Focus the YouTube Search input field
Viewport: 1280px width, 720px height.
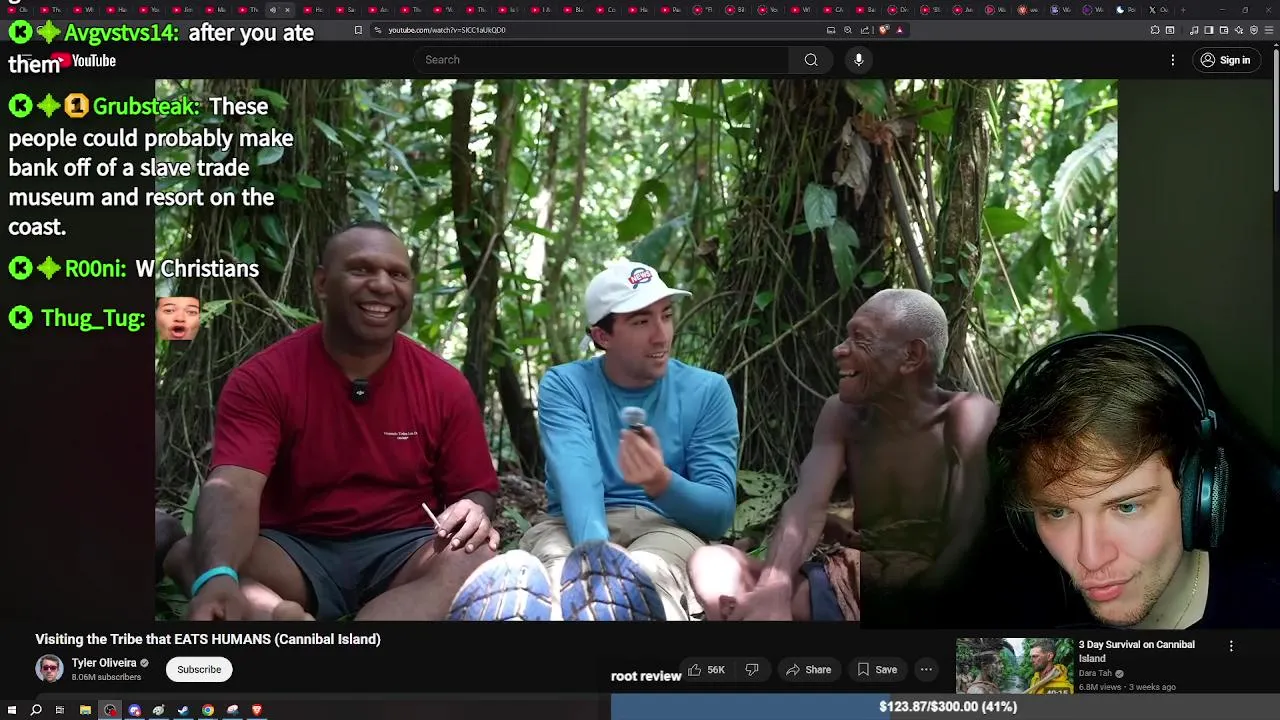point(600,60)
